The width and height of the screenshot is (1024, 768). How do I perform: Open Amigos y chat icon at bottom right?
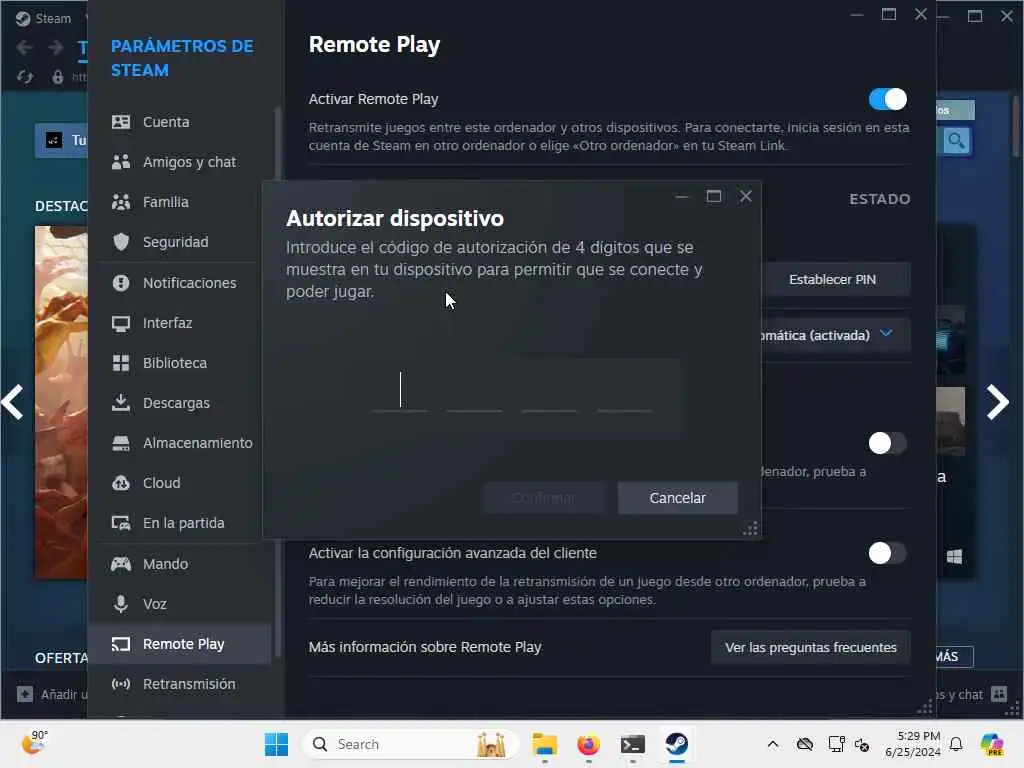(x=999, y=694)
